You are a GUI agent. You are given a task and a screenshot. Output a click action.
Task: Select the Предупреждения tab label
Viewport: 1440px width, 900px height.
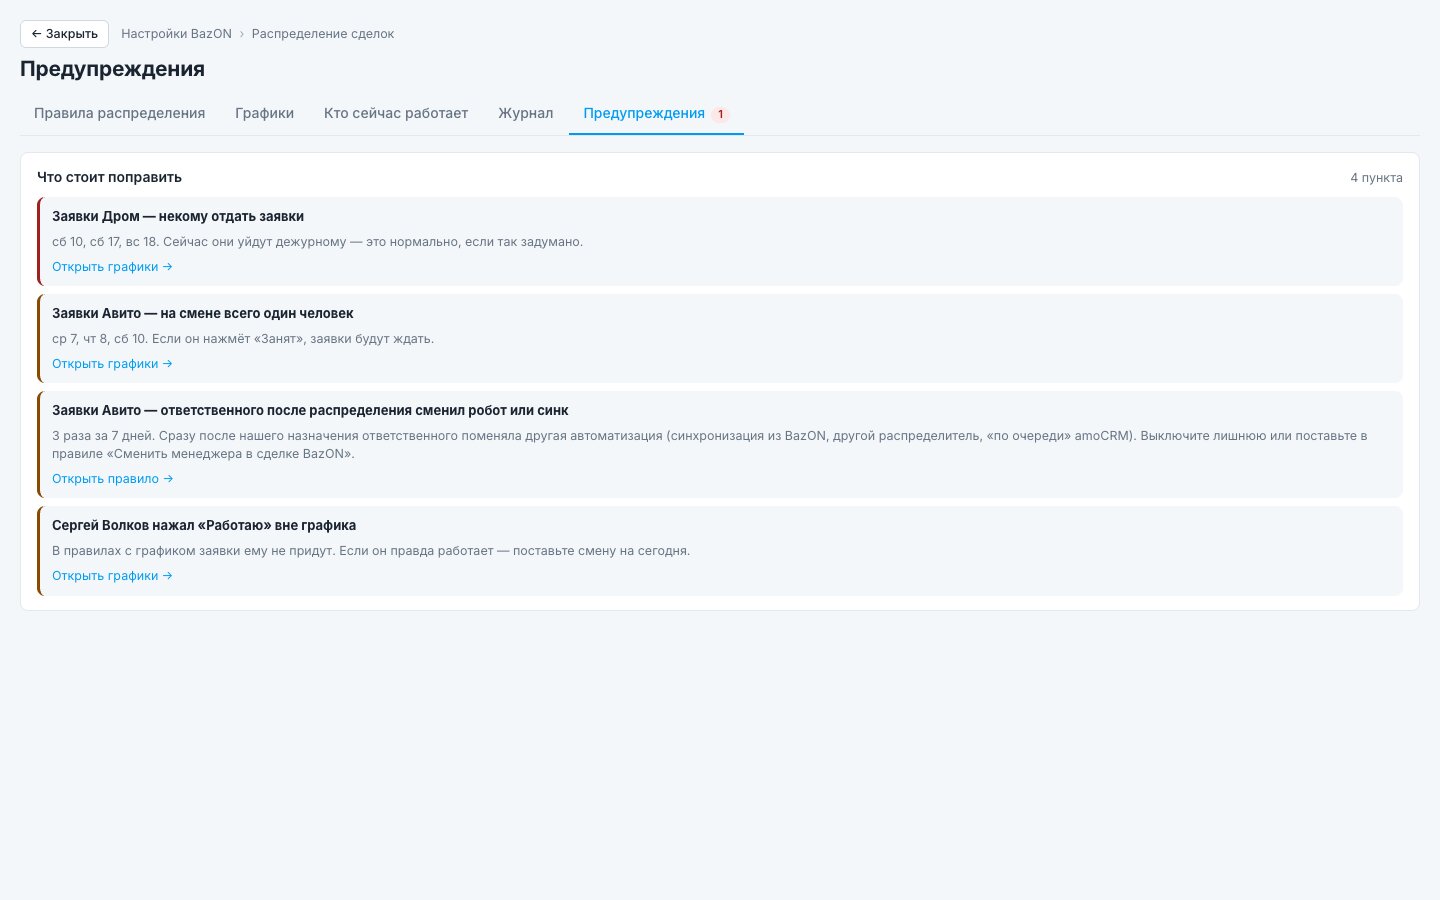coord(644,113)
